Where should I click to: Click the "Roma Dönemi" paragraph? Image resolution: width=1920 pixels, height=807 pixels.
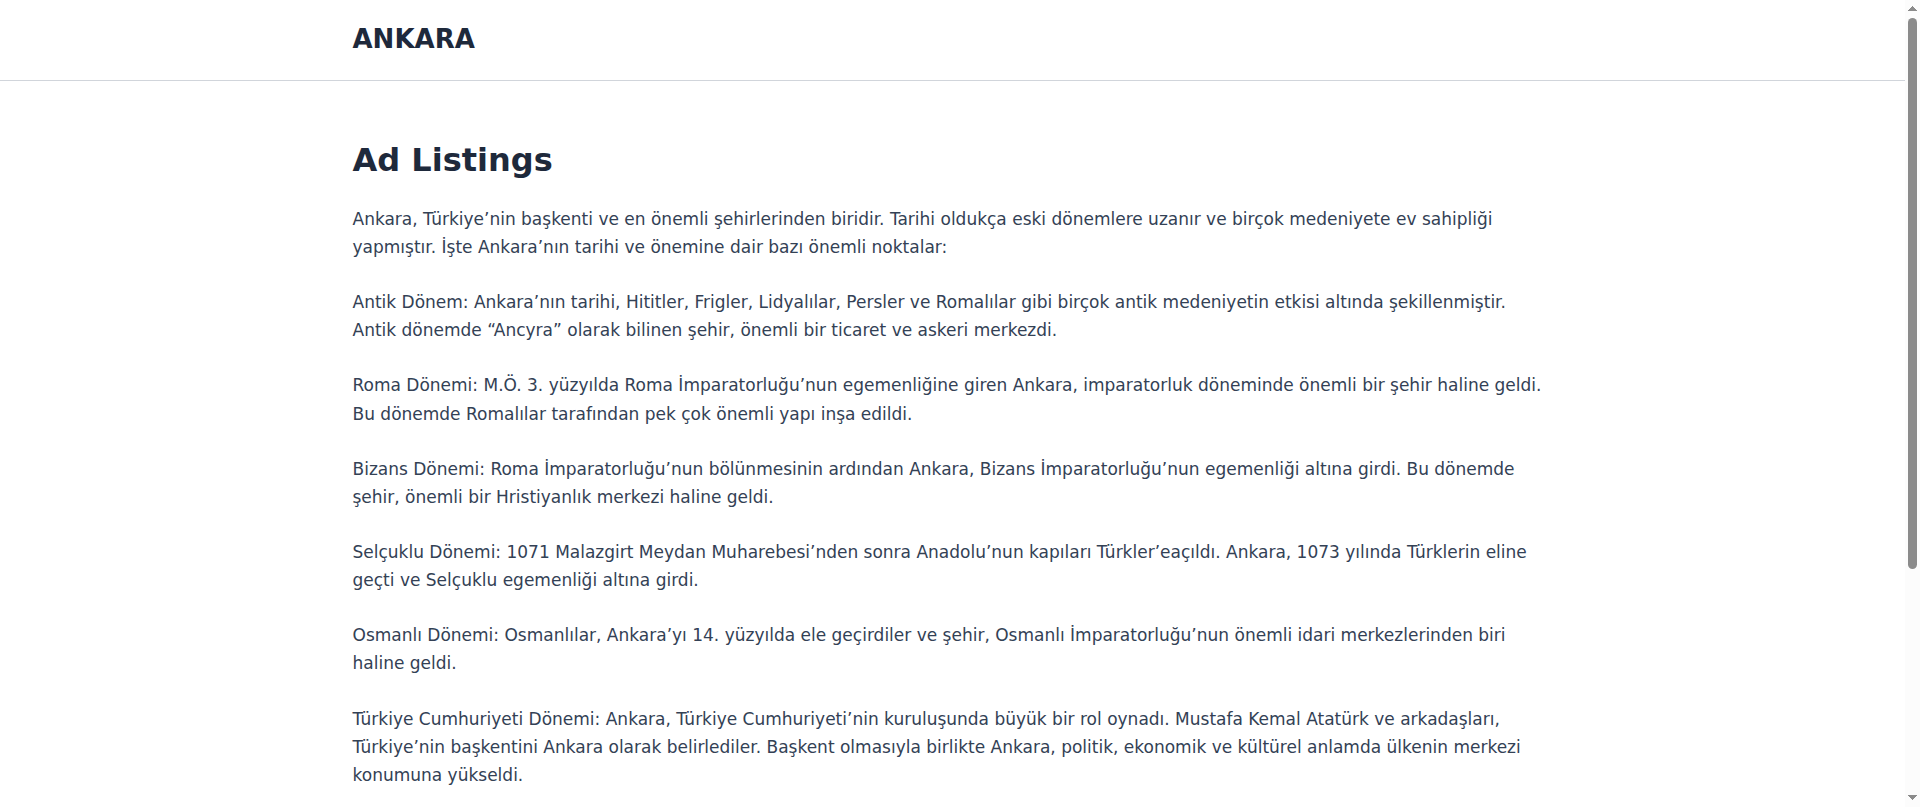pos(947,399)
